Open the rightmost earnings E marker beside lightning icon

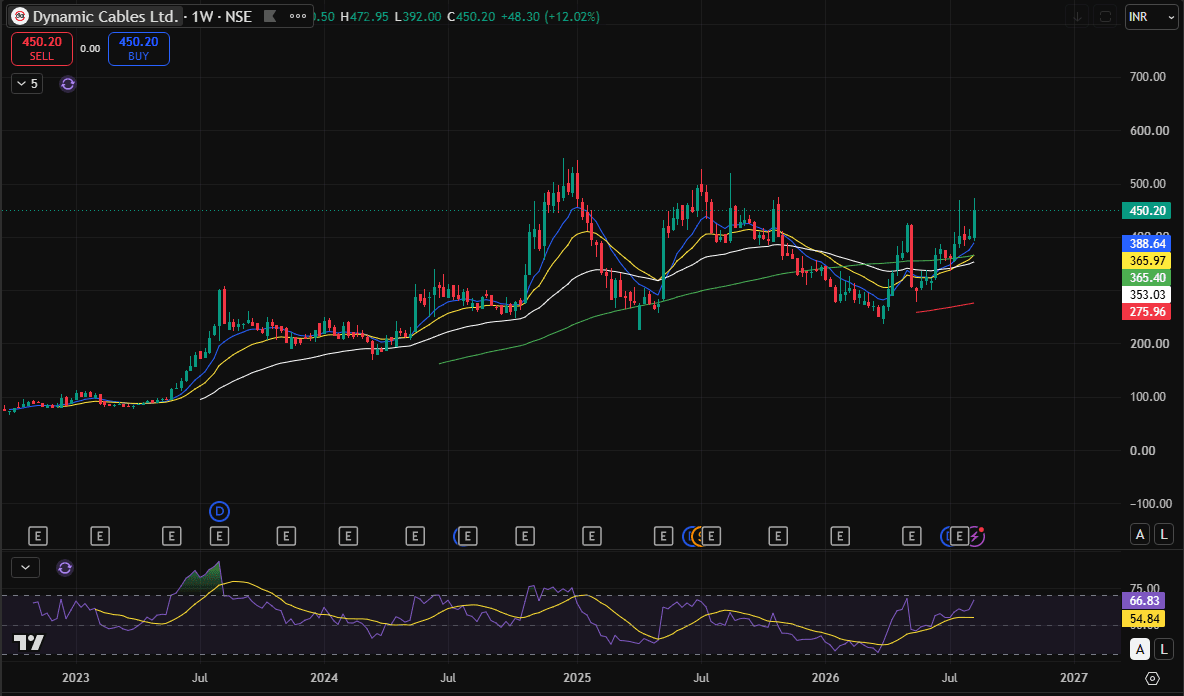tap(959, 536)
